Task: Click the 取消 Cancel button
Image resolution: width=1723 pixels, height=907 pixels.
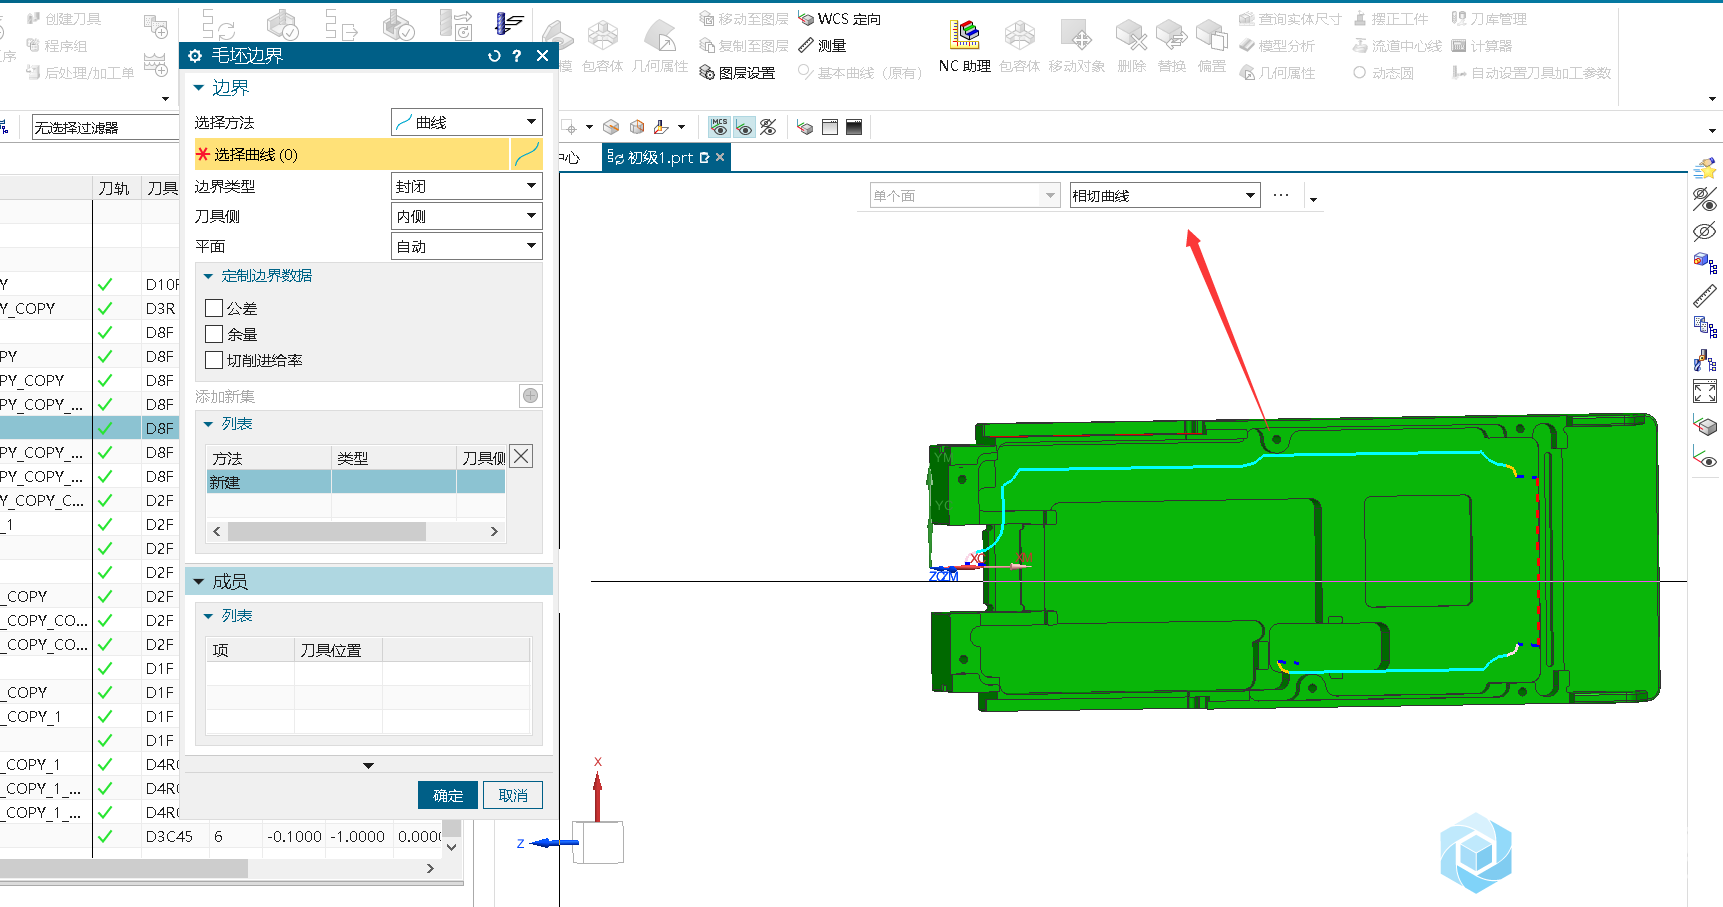Action: (x=513, y=795)
